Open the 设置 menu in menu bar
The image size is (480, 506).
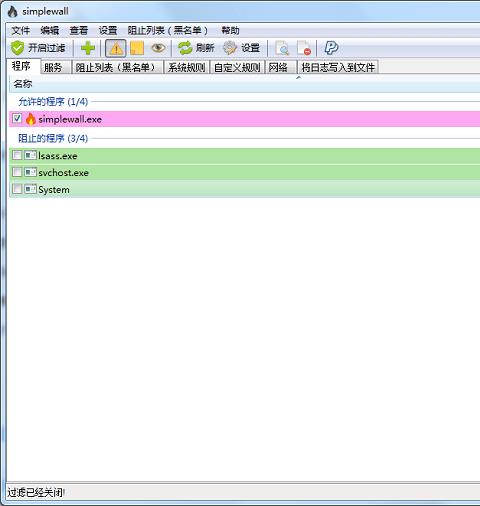coord(108,31)
